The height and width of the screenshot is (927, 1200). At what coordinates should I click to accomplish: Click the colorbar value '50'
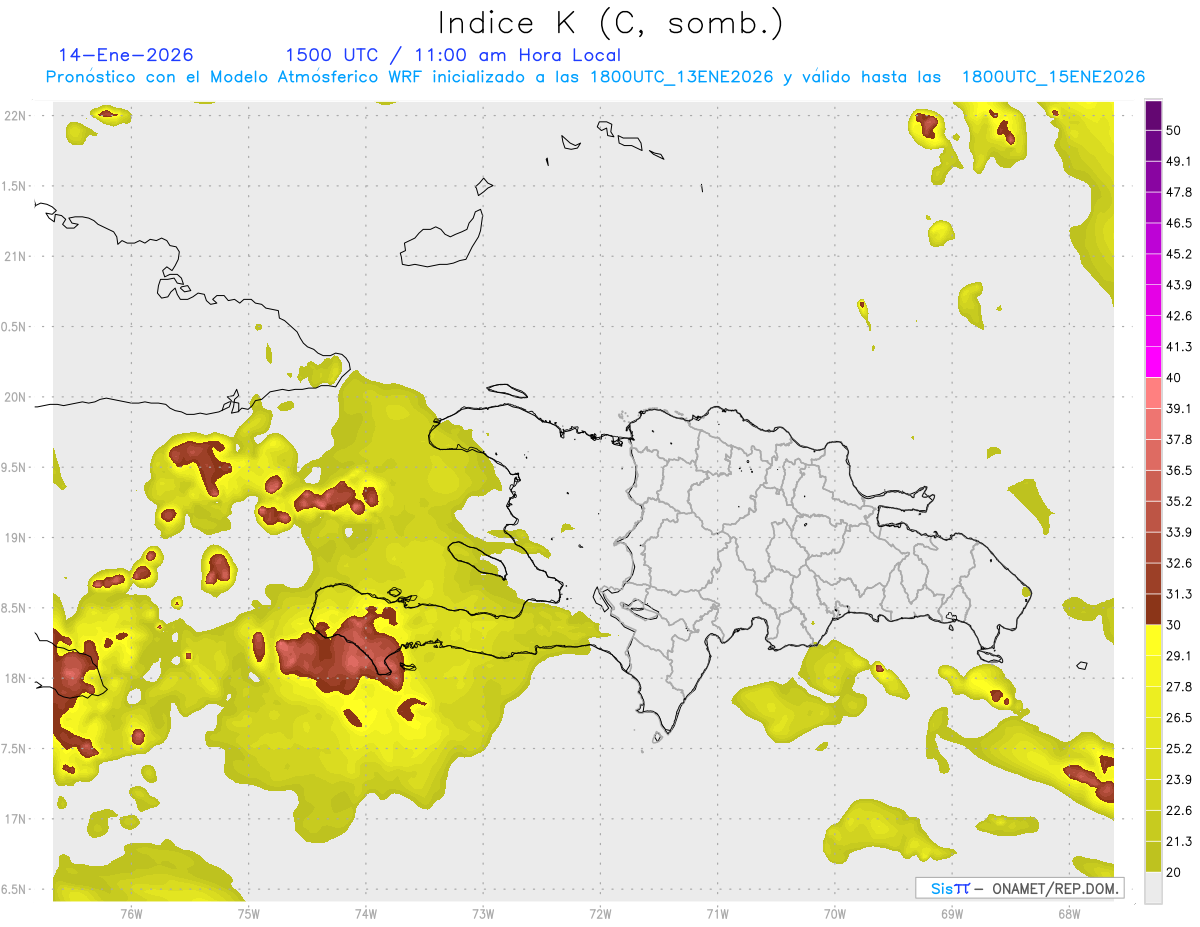[1174, 131]
